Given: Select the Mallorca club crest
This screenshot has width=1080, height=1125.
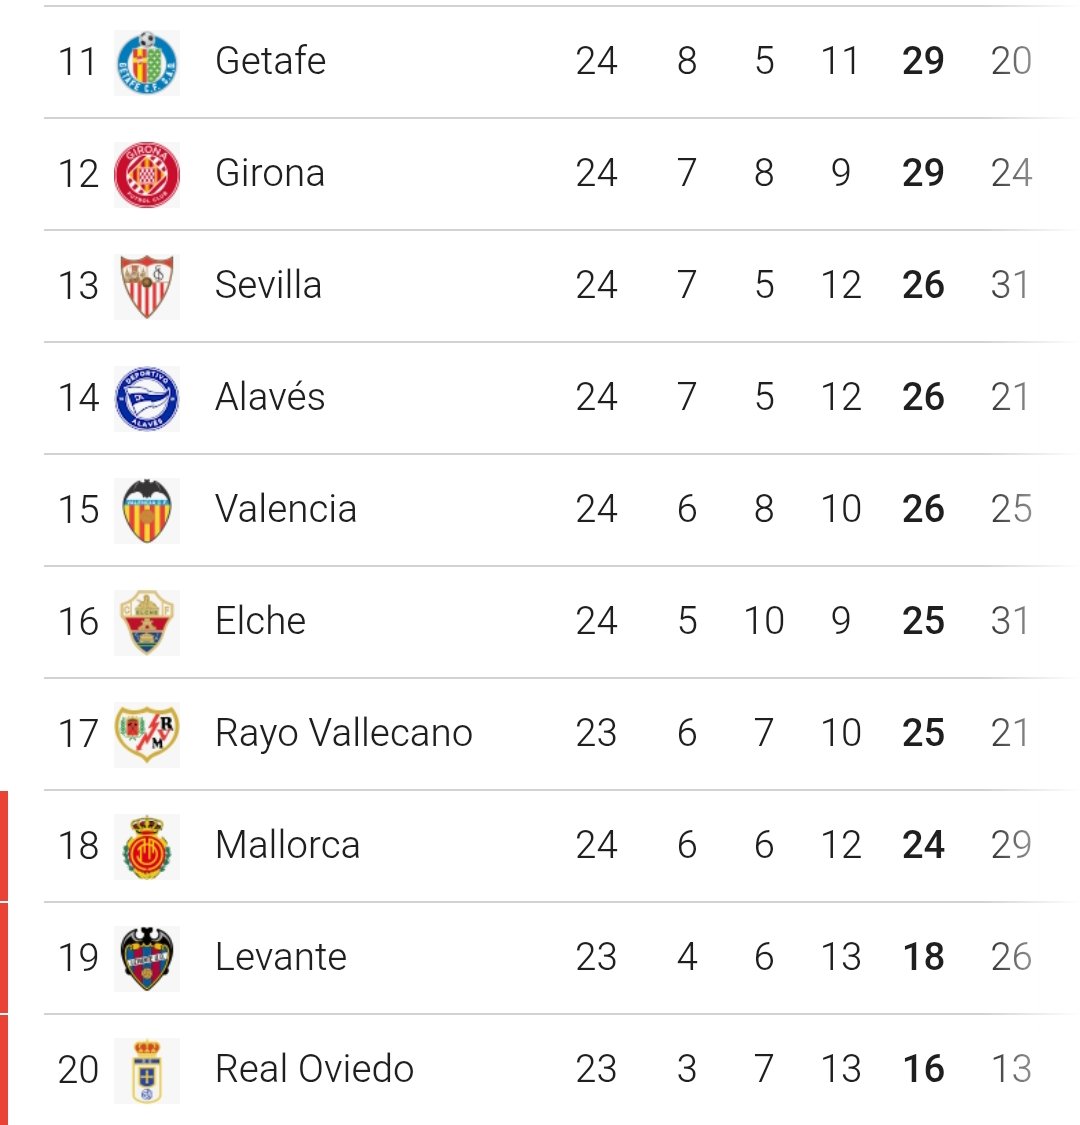Looking at the screenshot, I should [x=147, y=846].
